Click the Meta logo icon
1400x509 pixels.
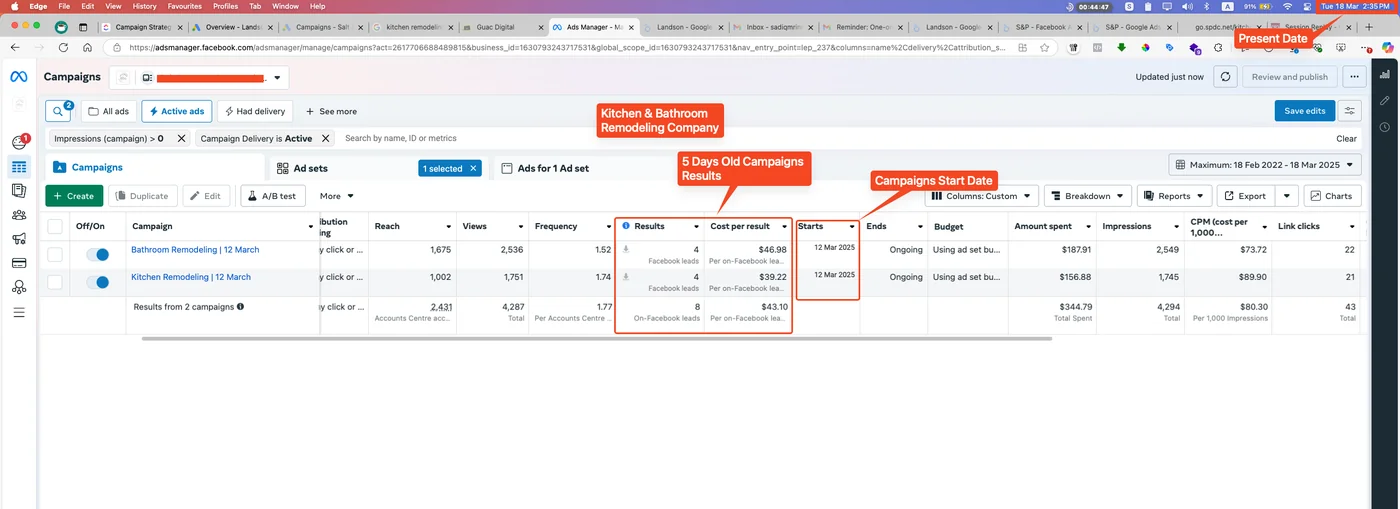pyautogui.click(x=18, y=77)
